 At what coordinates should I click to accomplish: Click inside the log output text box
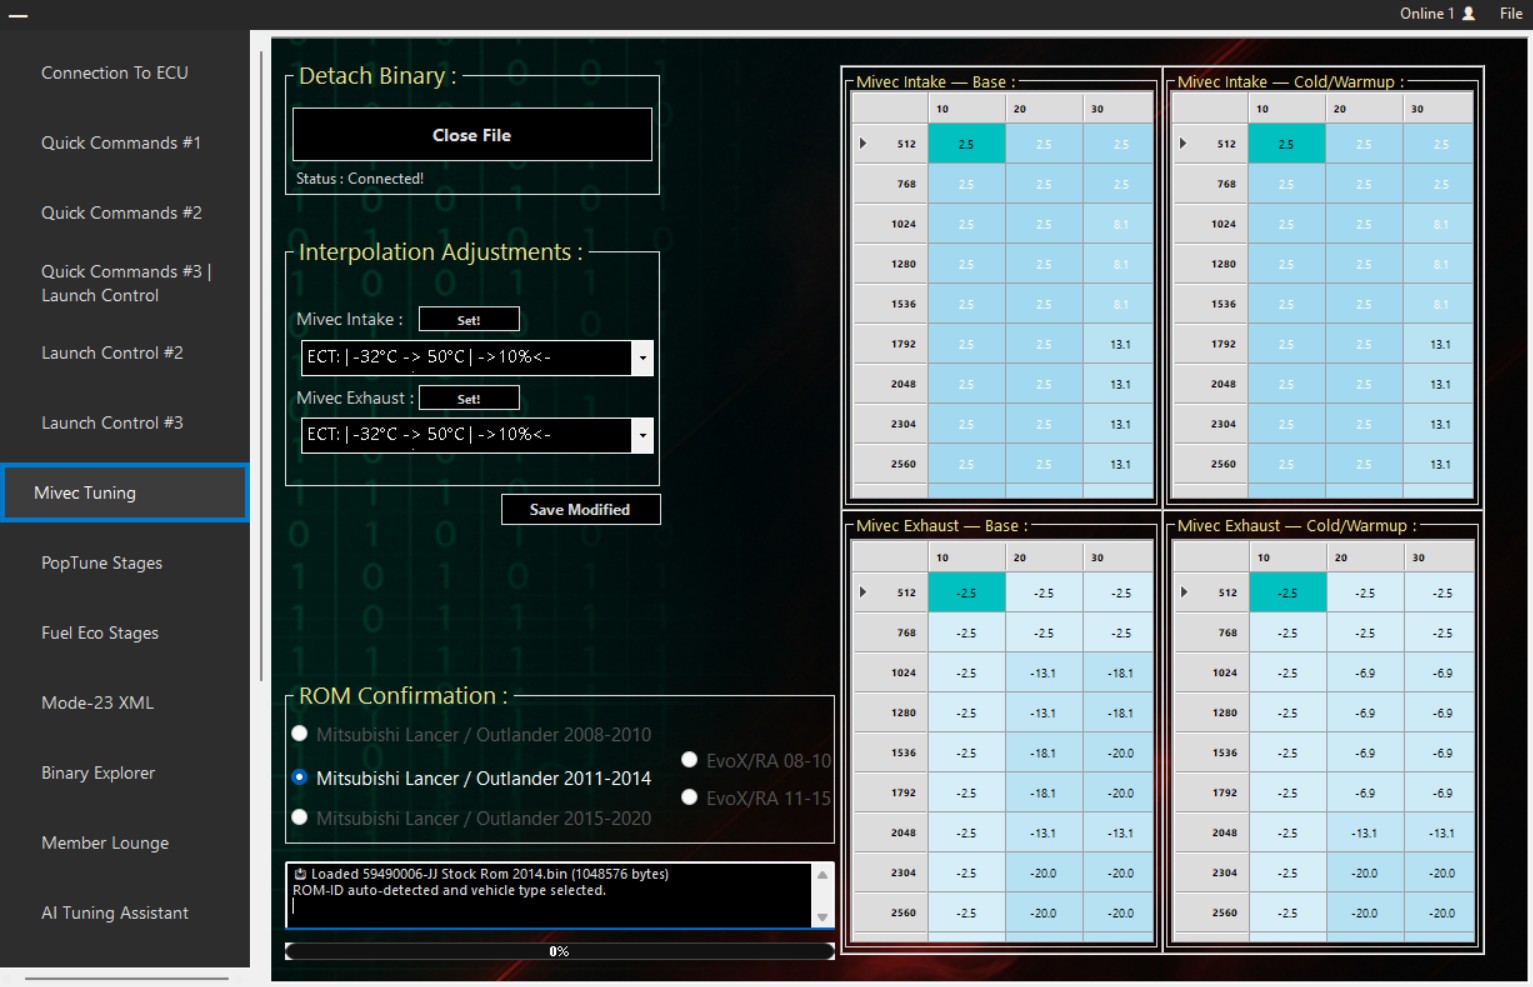pos(550,896)
